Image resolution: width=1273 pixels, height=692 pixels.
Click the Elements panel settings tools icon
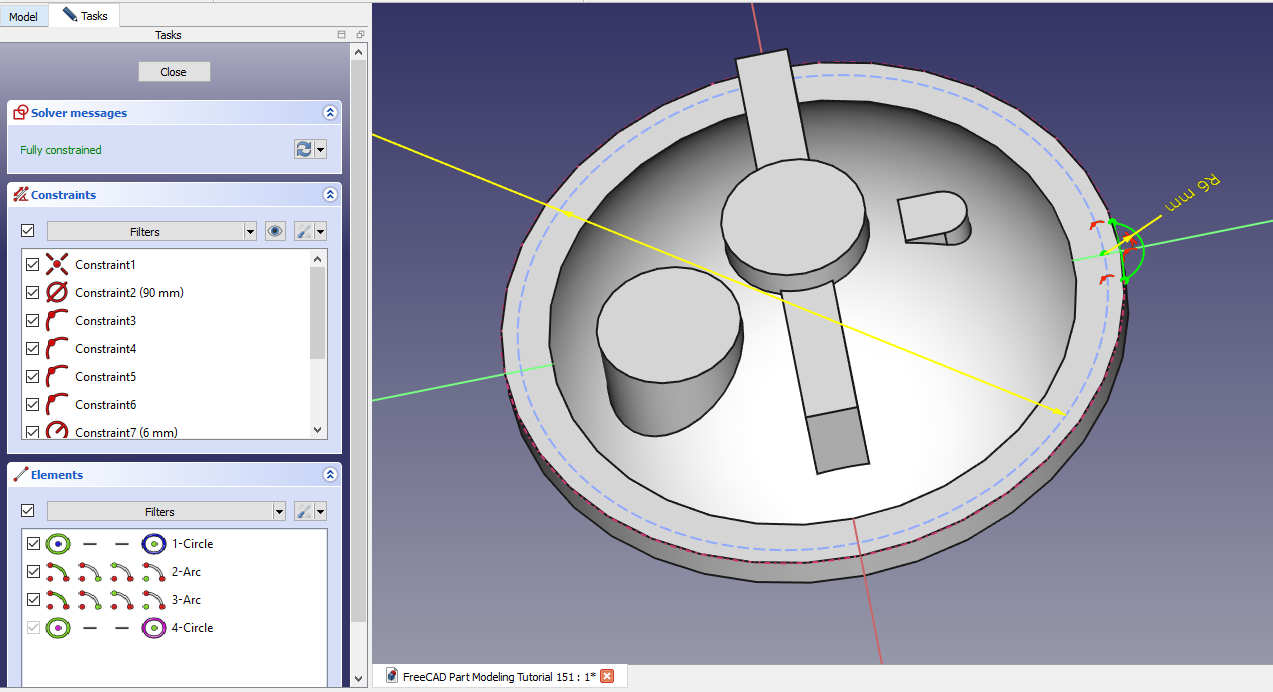302,511
